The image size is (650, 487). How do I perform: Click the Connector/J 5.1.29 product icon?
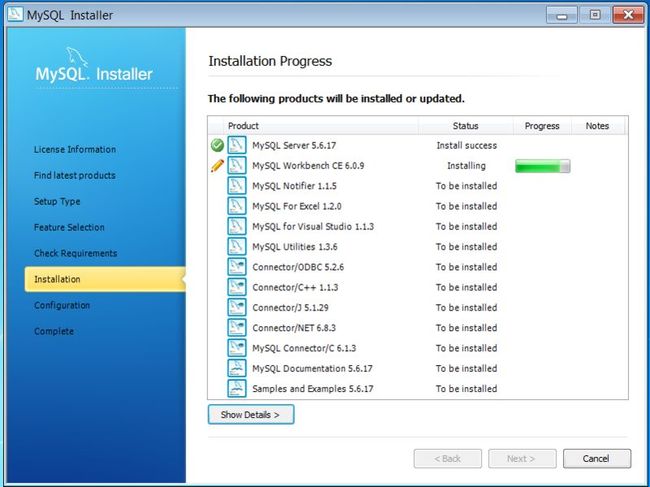(237, 308)
